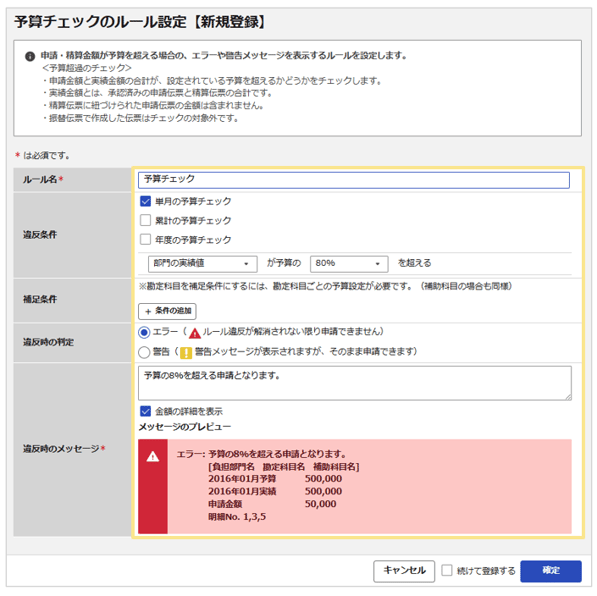This screenshot has height=596, width=597.
Task: Click the メッセージのプレビュー label
Action: [185, 427]
